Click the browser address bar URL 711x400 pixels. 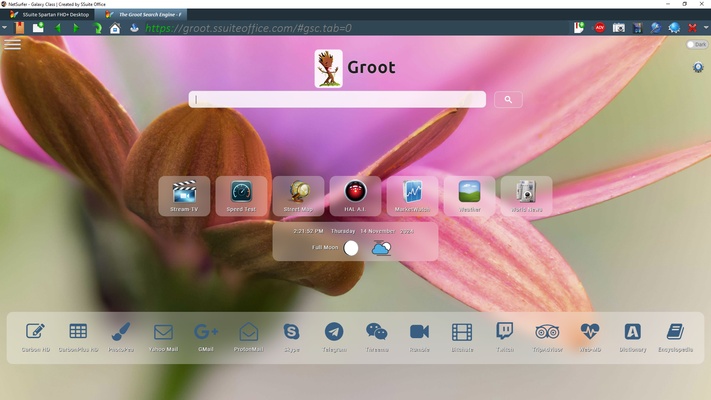[x=248, y=28]
